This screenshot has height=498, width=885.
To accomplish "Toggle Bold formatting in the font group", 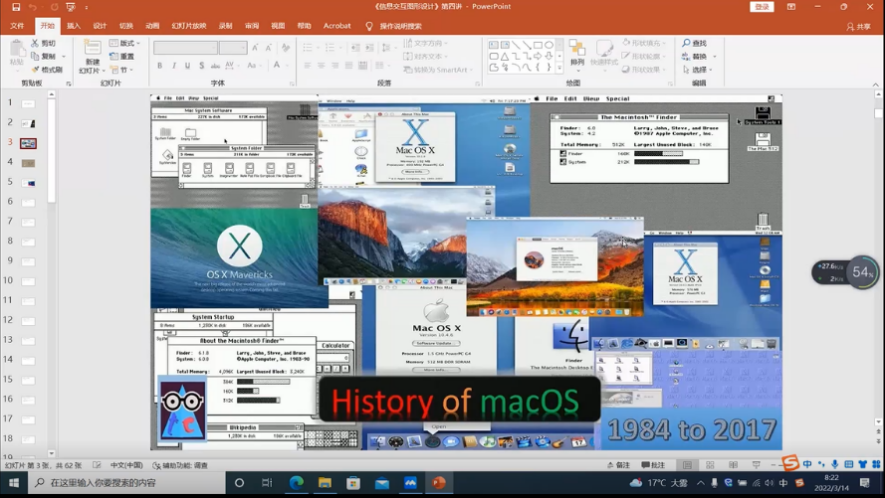I will coord(160,66).
